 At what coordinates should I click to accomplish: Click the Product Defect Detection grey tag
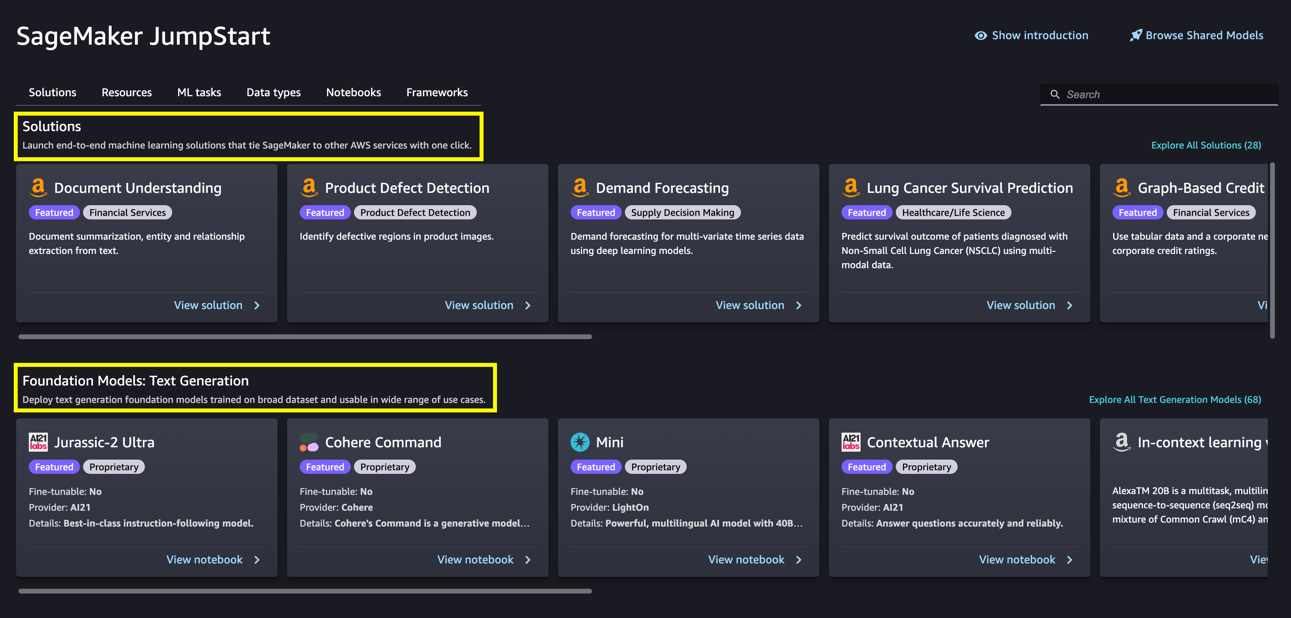click(x=415, y=212)
